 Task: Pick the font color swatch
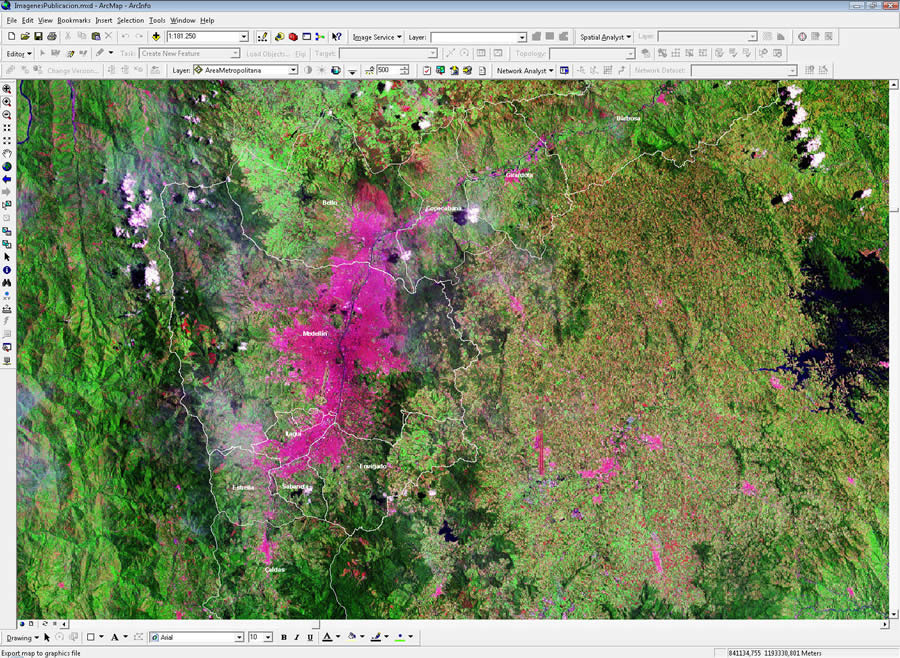[x=327, y=637]
